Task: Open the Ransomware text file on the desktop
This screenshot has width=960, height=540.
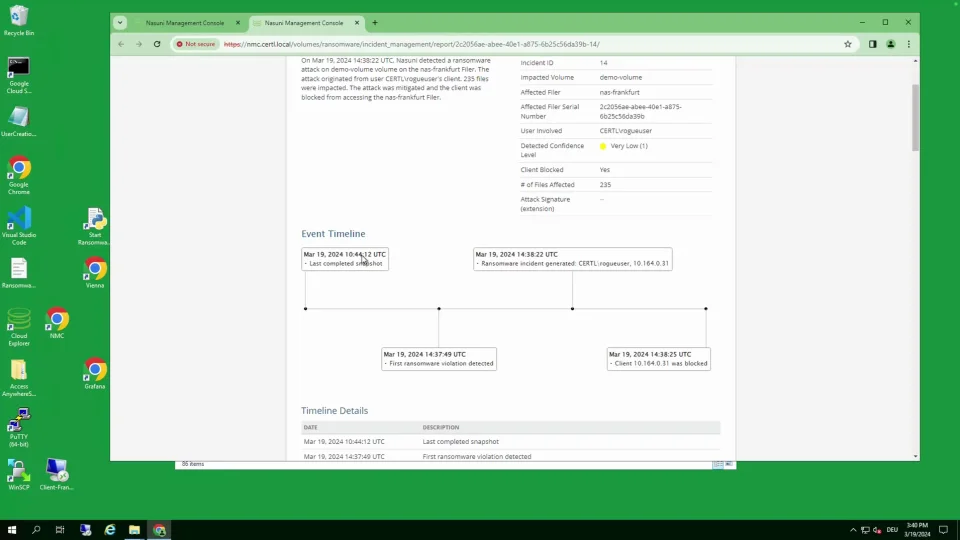Action: coord(18,273)
